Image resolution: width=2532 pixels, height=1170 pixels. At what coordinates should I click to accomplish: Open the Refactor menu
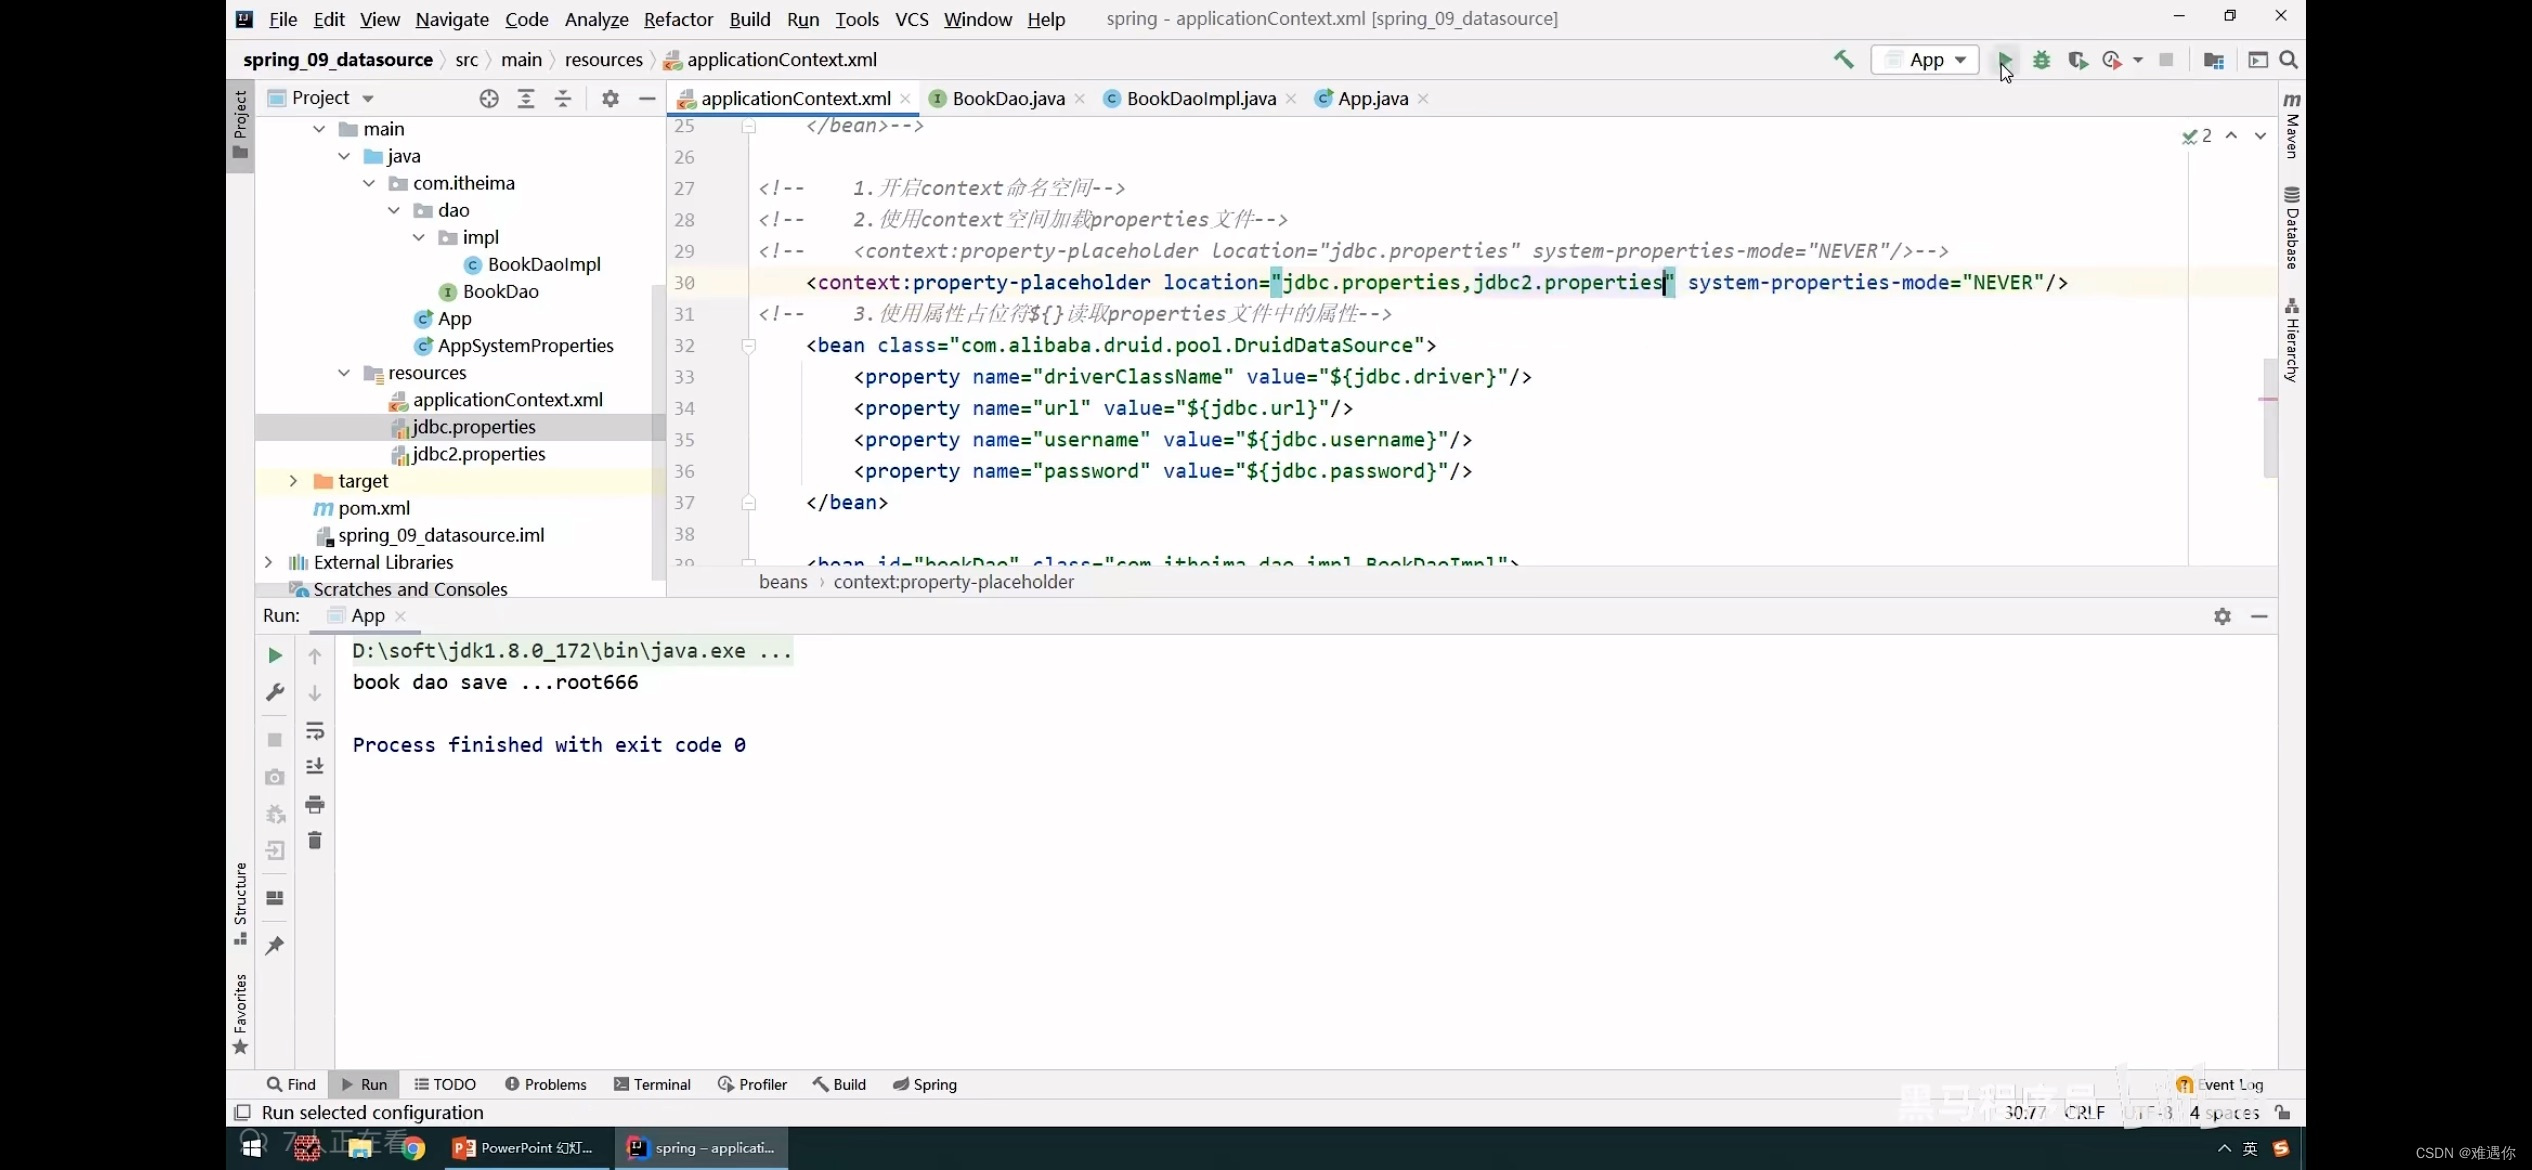point(678,19)
